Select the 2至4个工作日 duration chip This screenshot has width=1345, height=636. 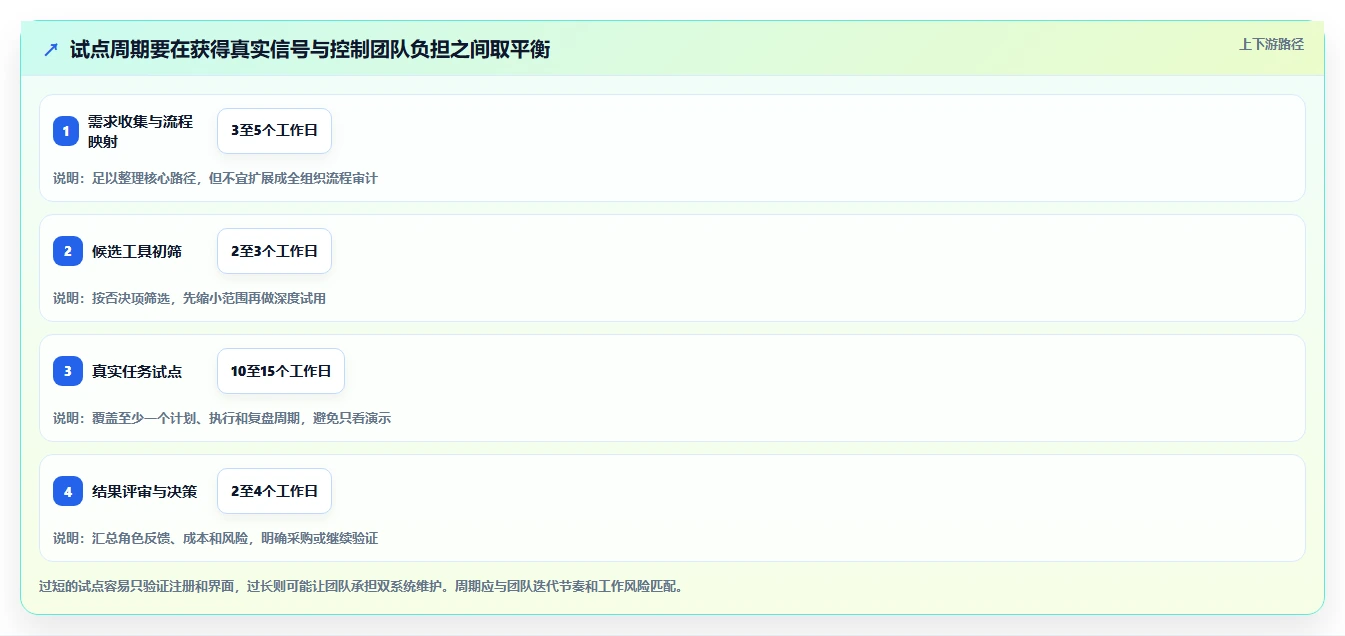(274, 491)
